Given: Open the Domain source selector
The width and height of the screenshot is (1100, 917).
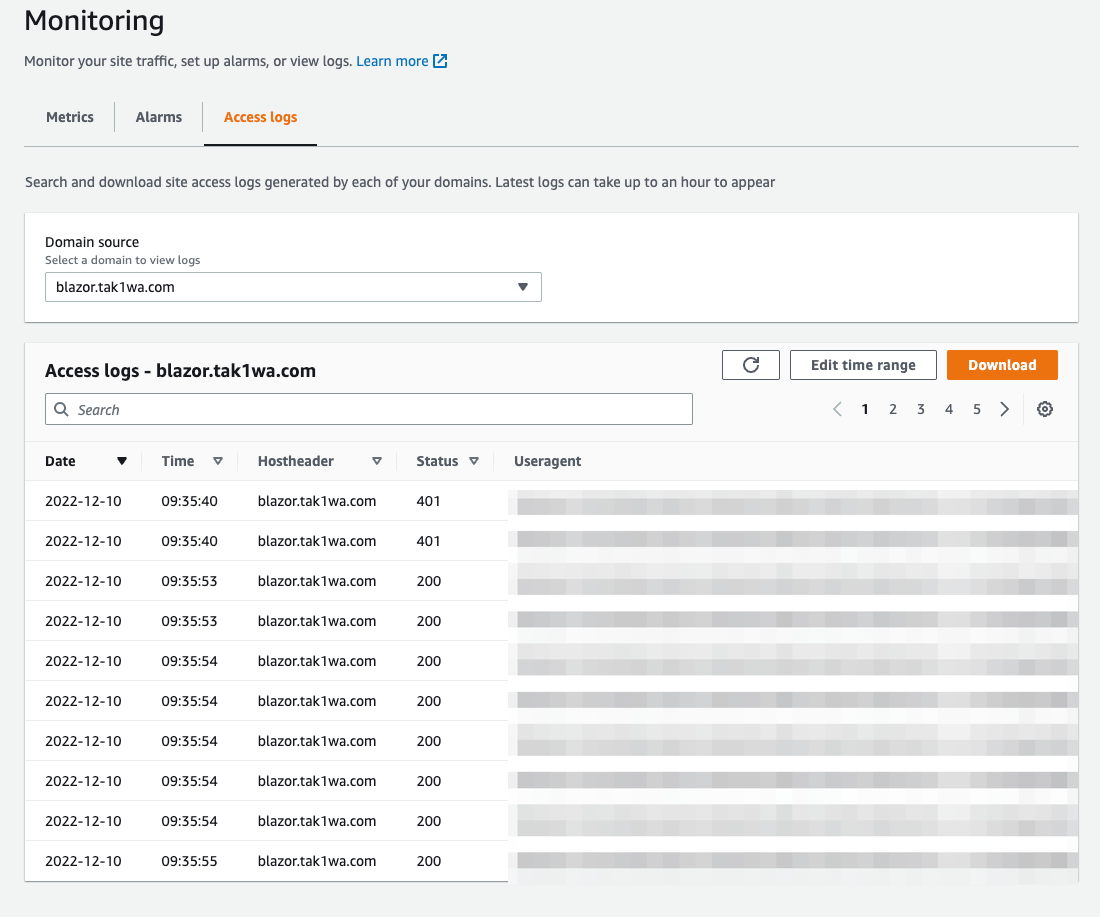Looking at the screenshot, I should pyautogui.click(x=293, y=287).
